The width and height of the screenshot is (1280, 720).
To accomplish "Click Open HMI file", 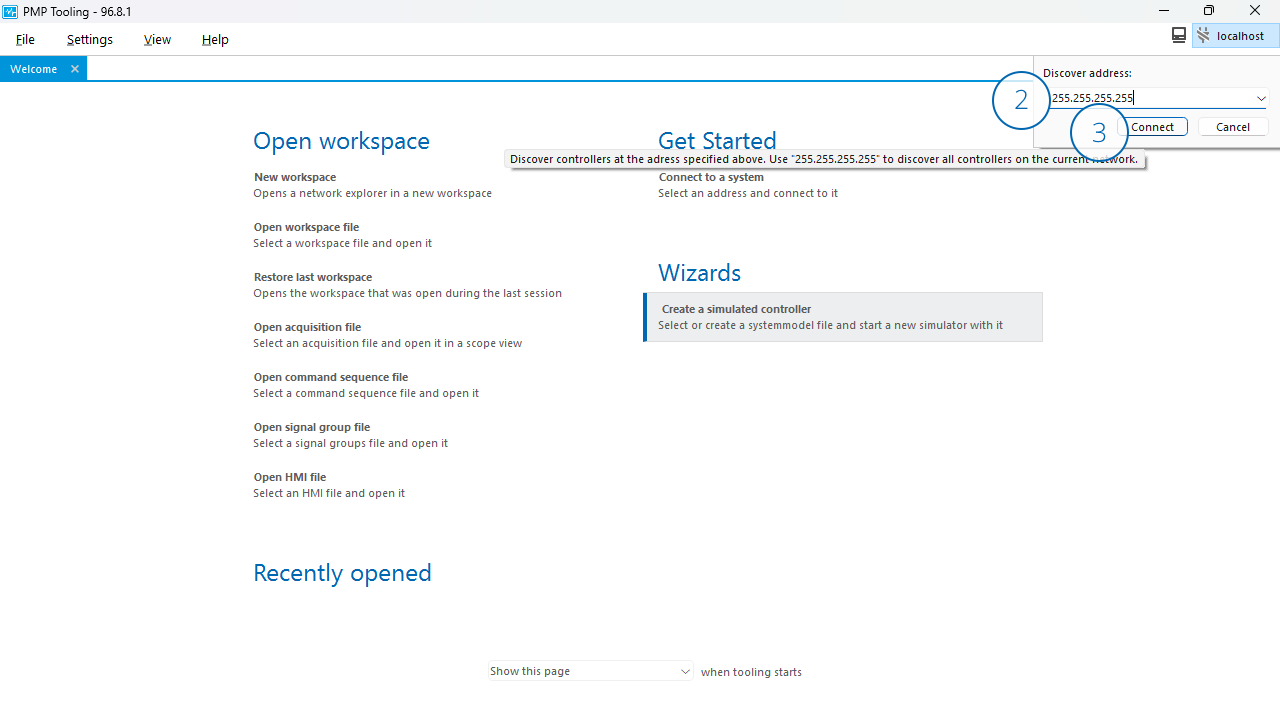I will (289, 477).
